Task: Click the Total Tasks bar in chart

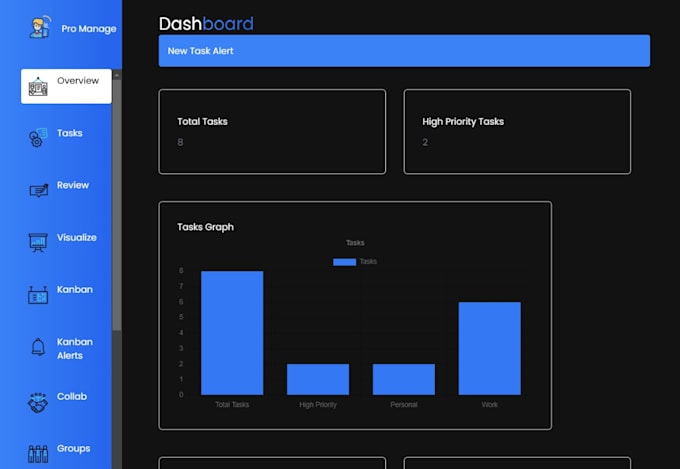Action: [x=232, y=333]
